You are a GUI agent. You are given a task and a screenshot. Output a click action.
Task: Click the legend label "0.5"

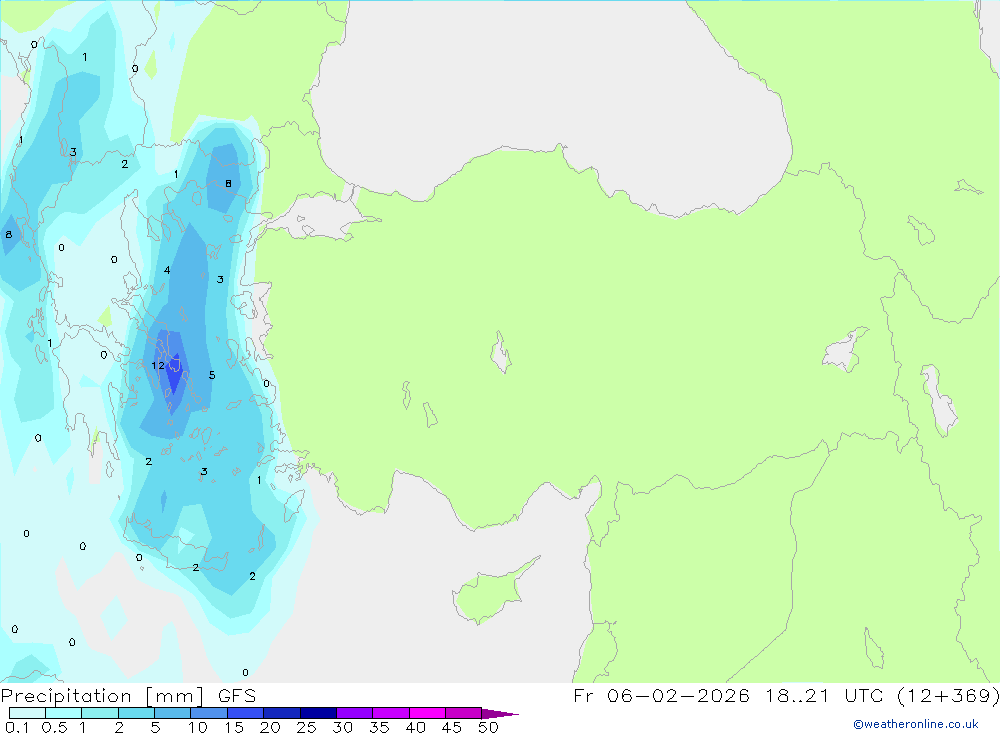[x=54, y=727]
